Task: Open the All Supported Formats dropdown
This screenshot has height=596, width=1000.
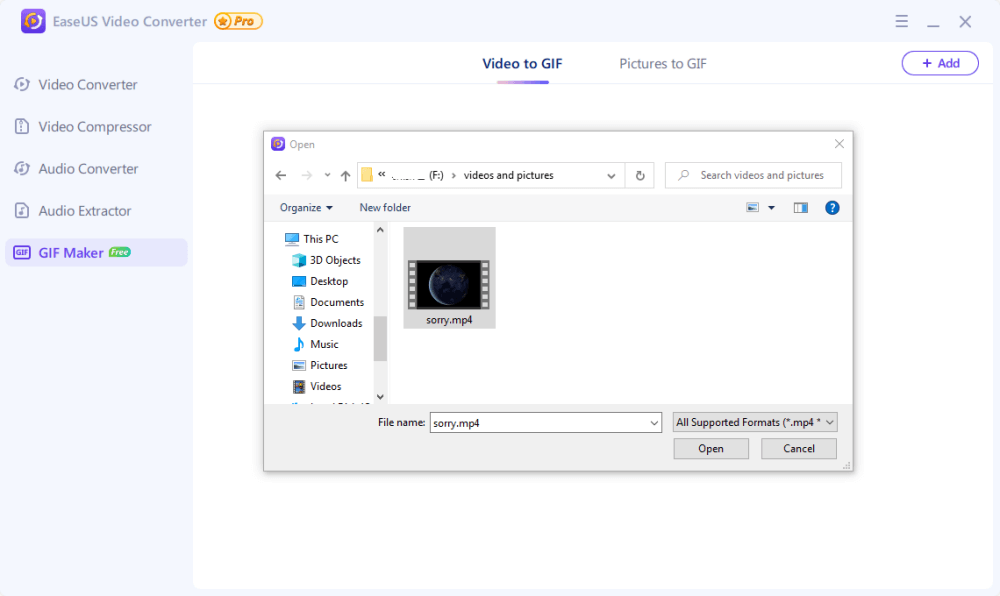Action: (x=755, y=422)
